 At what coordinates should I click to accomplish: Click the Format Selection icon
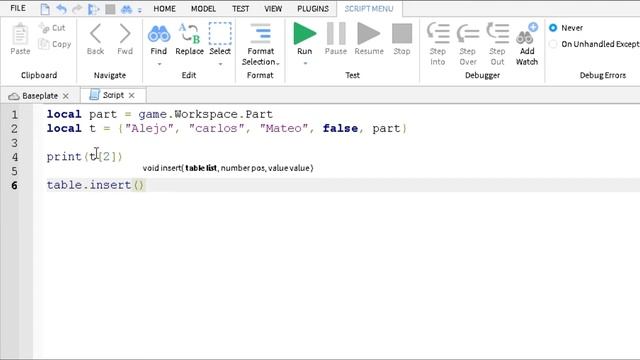pyautogui.click(x=260, y=33)
